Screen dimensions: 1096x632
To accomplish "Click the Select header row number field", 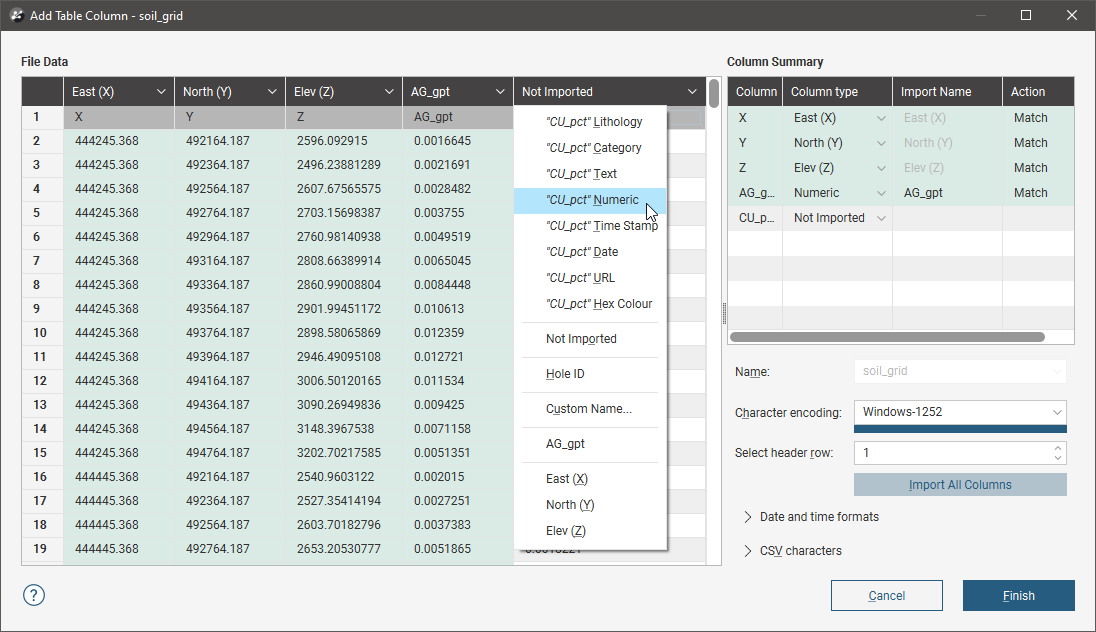I will click(x=950, y=453).
